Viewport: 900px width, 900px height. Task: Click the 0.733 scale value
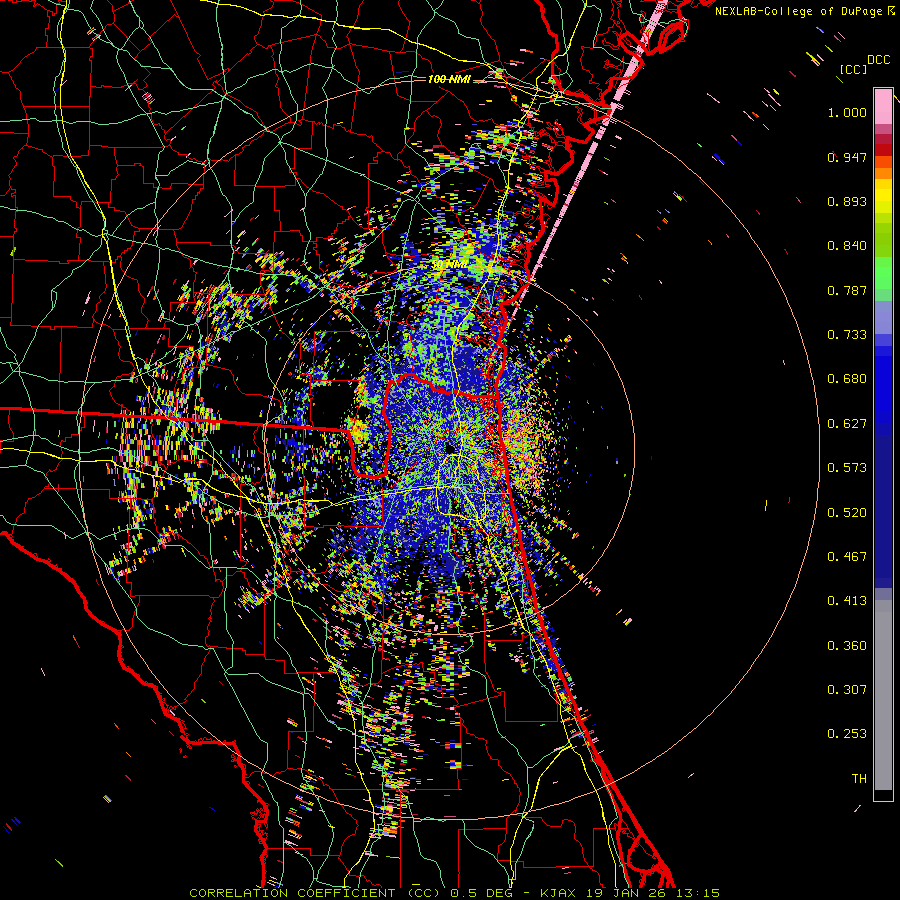click(x=847, y=335)
